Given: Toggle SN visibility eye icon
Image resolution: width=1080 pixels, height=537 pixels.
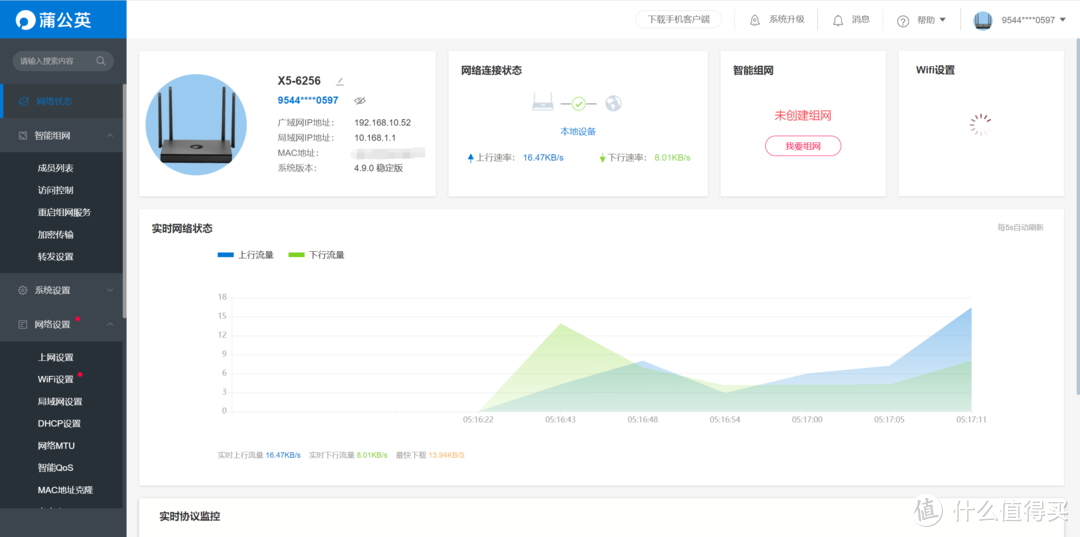Looking at the screenshot, I should (360, 101).
